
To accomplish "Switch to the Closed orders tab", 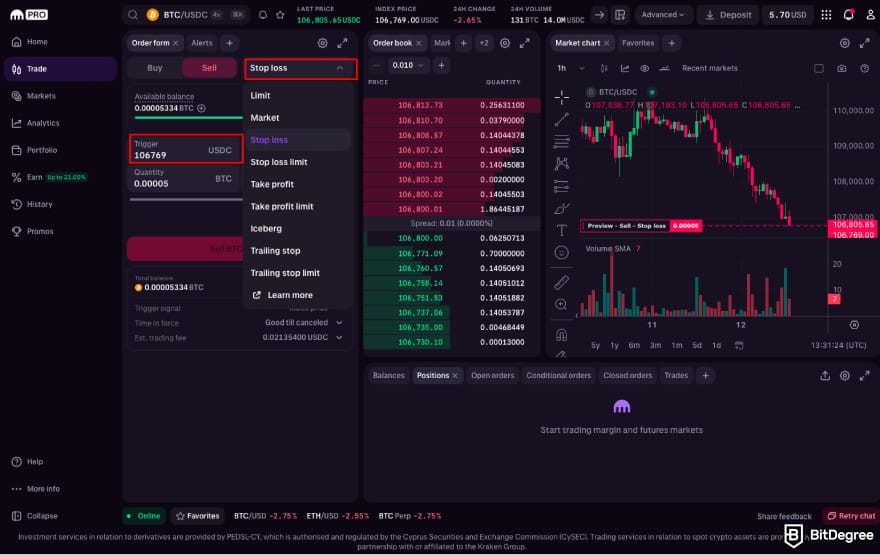I will (x=627, y=375).
